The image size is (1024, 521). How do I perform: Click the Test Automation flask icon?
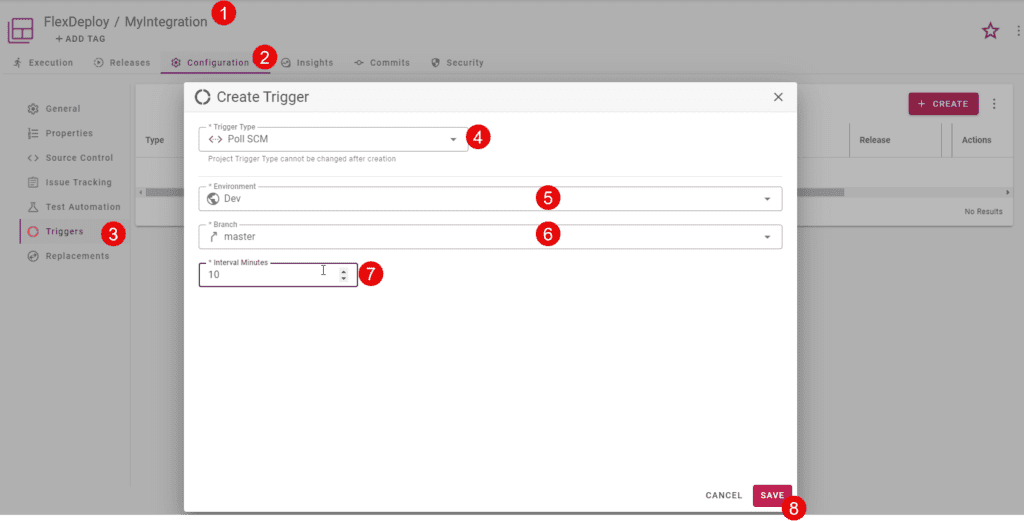tap(33, 207)
